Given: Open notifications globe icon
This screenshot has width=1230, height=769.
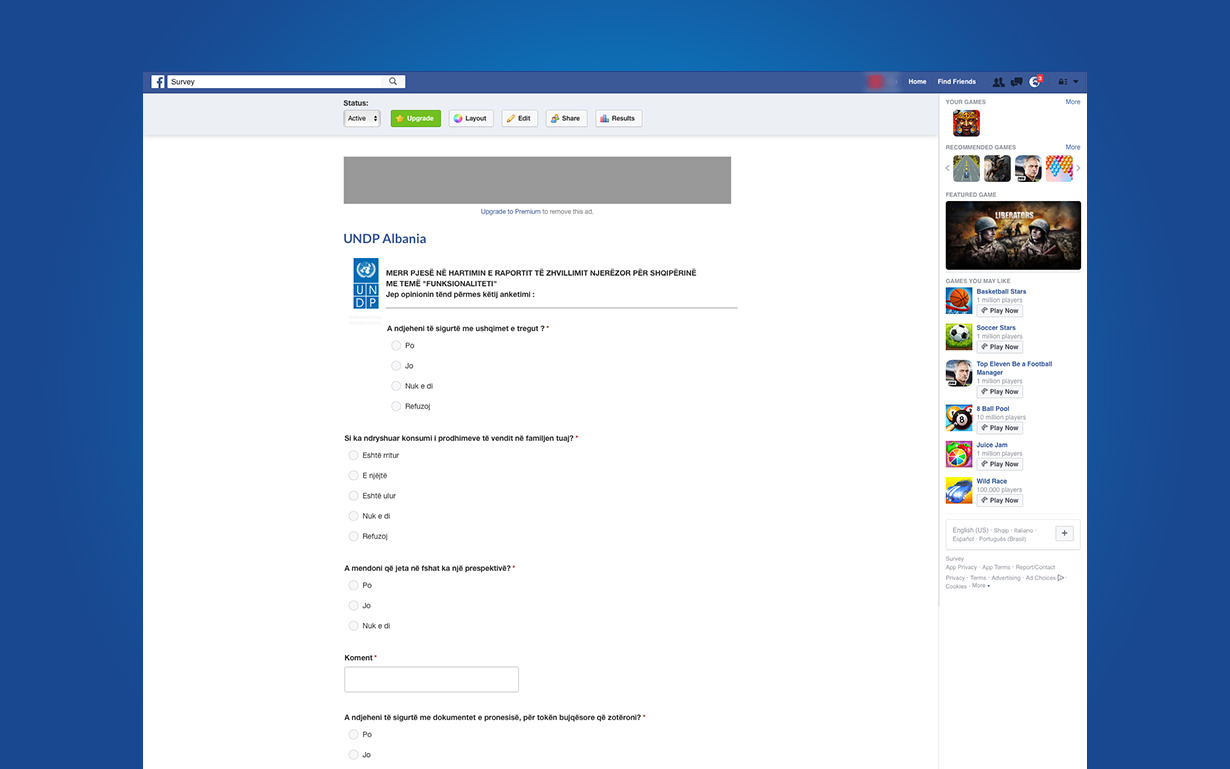Looking at the screenshot, I should (x=1035, y=82).
